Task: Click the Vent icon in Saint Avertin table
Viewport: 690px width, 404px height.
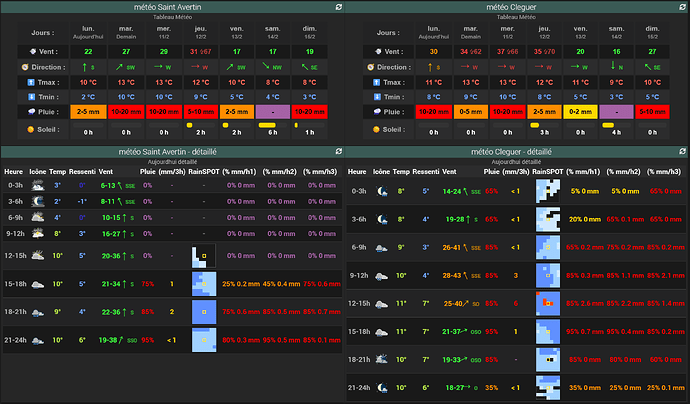Action: tap(33, 51)
